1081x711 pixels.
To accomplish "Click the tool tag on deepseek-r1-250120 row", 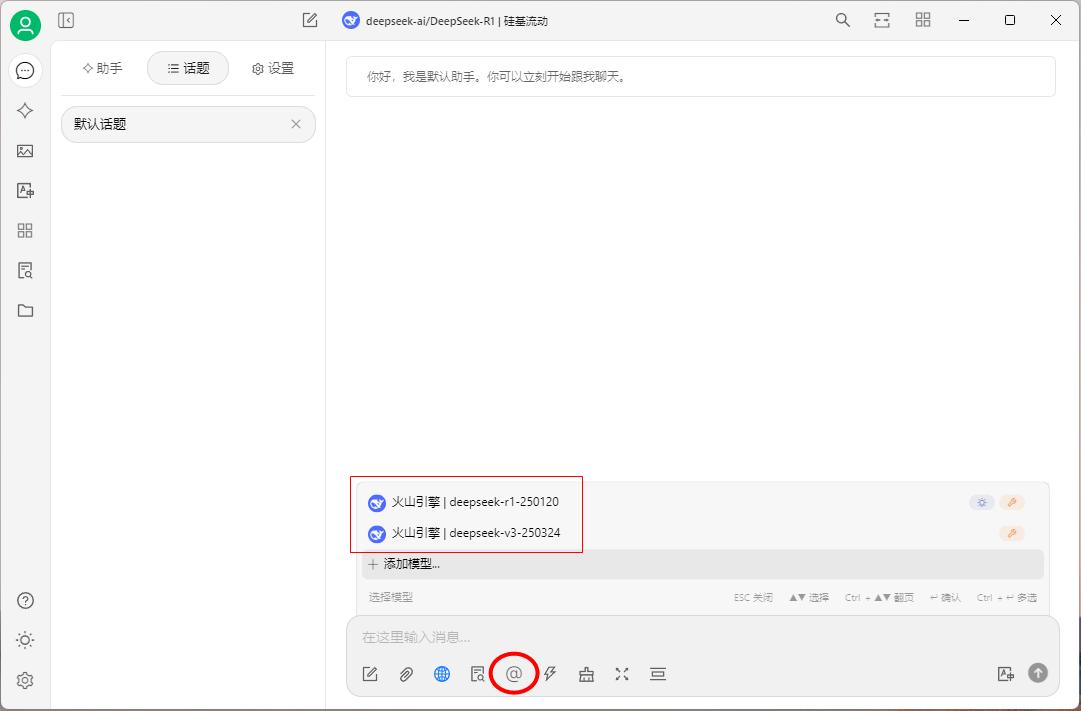I will [x=1011, y=502].
